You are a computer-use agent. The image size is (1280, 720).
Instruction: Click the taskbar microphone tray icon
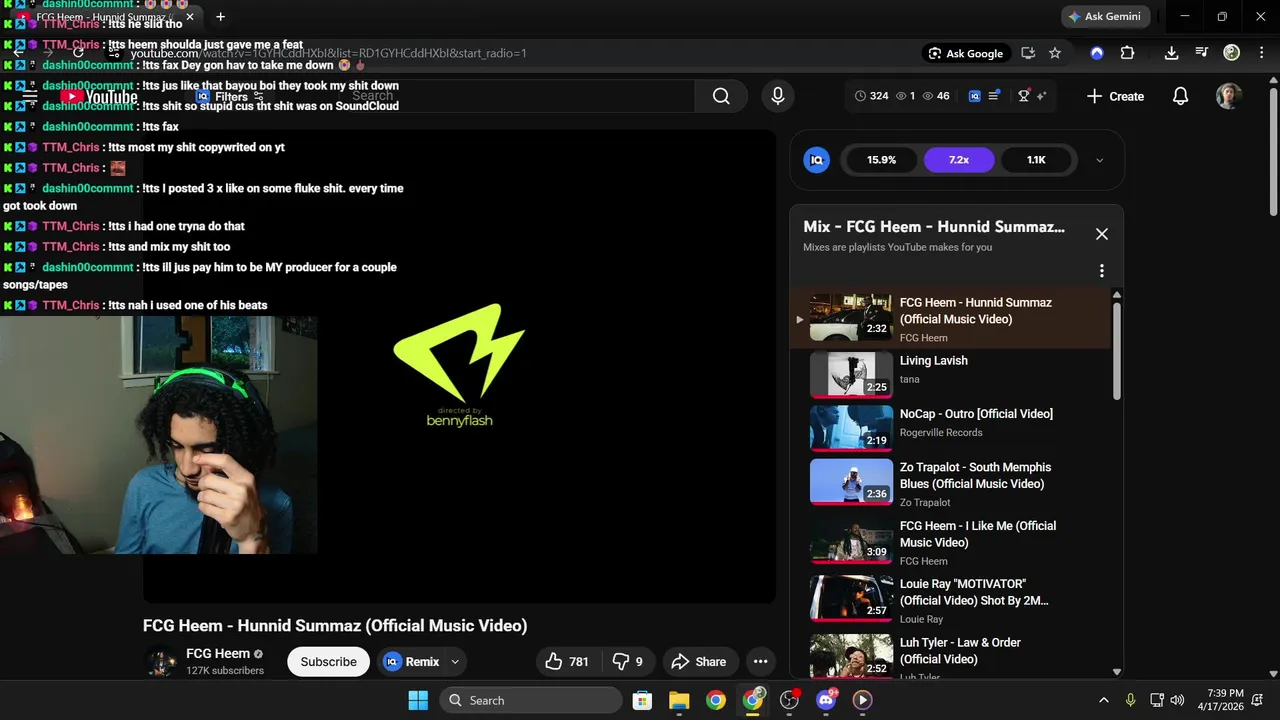[1130, 700]
